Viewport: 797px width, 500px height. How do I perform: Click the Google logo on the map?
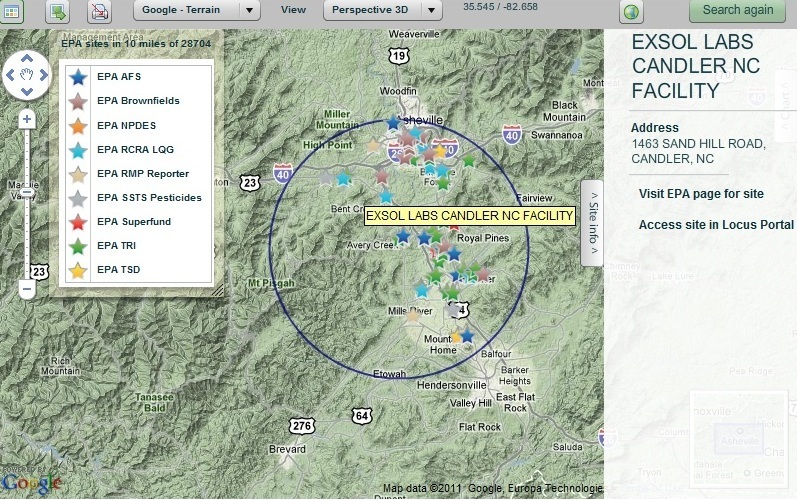[31, 483]
